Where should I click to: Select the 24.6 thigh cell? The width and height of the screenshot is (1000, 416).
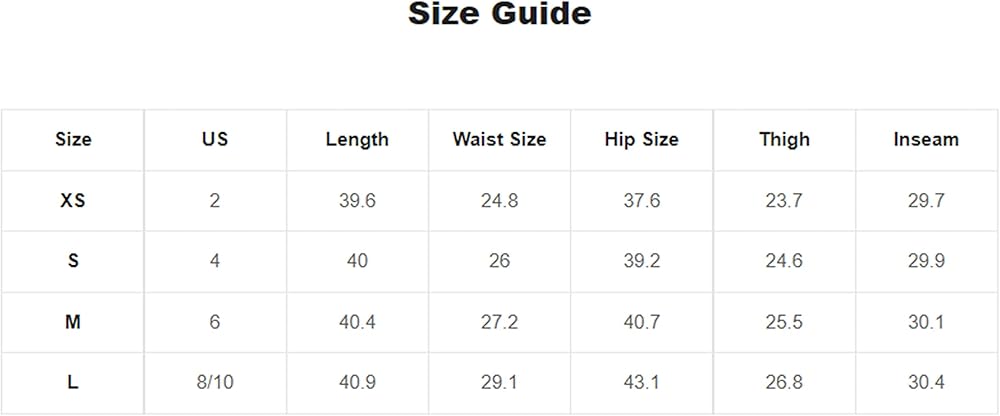[x=784, y=261]
